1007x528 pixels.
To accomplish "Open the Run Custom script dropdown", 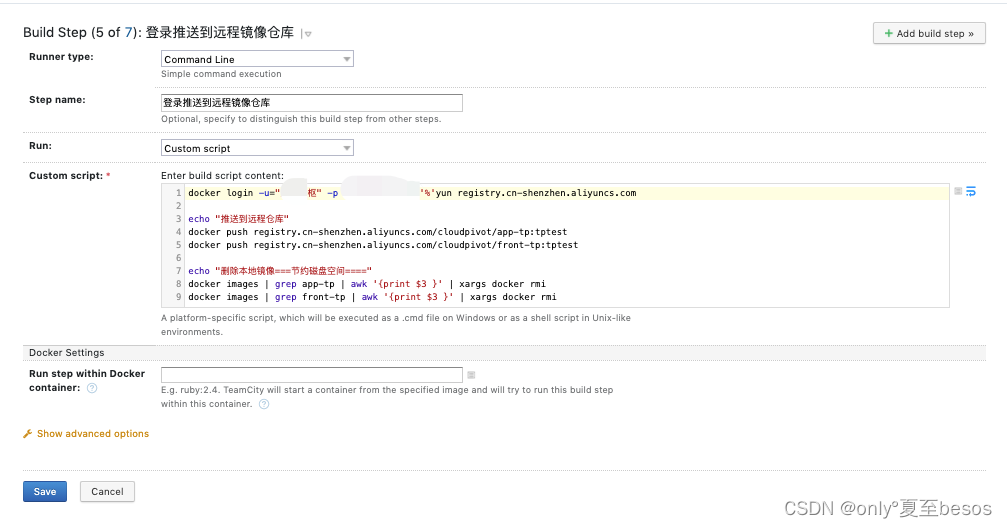I will tap(257, 148).
